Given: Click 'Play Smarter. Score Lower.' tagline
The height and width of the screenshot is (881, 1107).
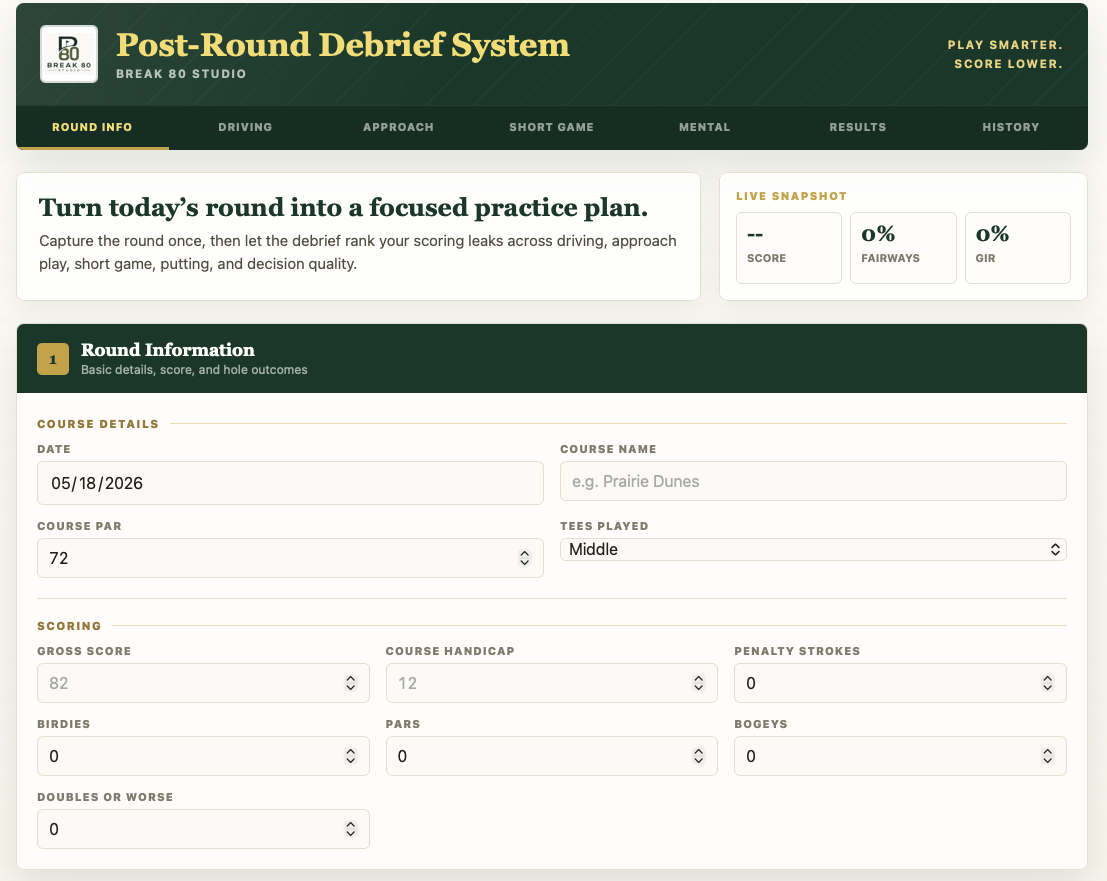Looking at the screenshot, I should click(x=1005, y=54).
